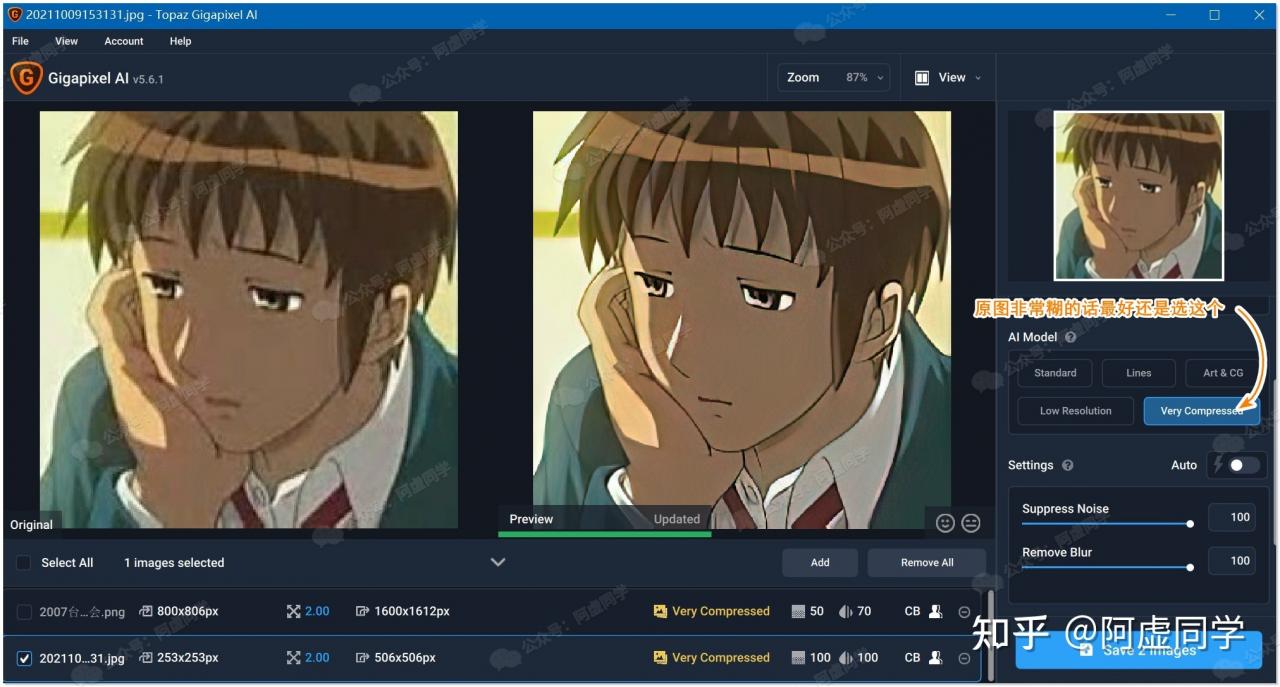Image resolution: width=1280 pixels, height=687 pixels.
Task: Open the View menu in menu bar
Action: (66, 41)
